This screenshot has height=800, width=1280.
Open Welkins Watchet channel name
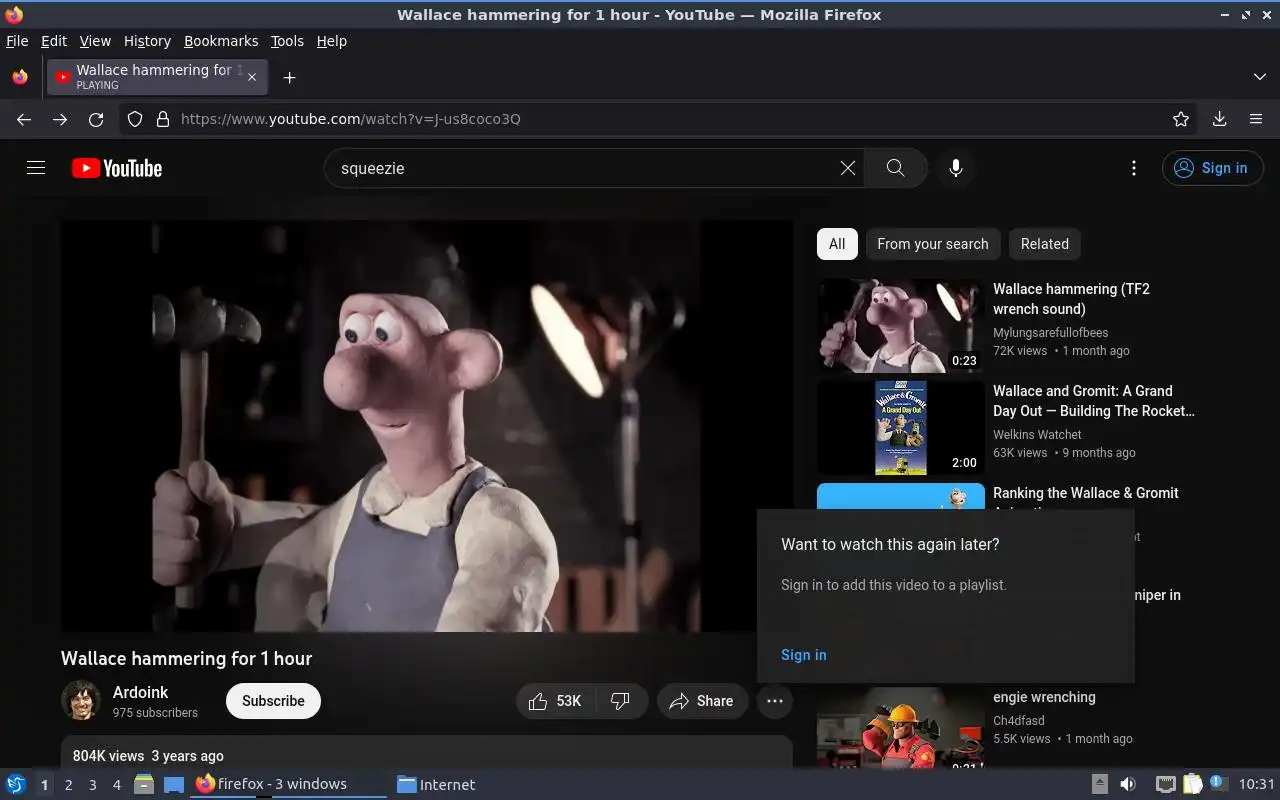click(x=1037, y=434)
